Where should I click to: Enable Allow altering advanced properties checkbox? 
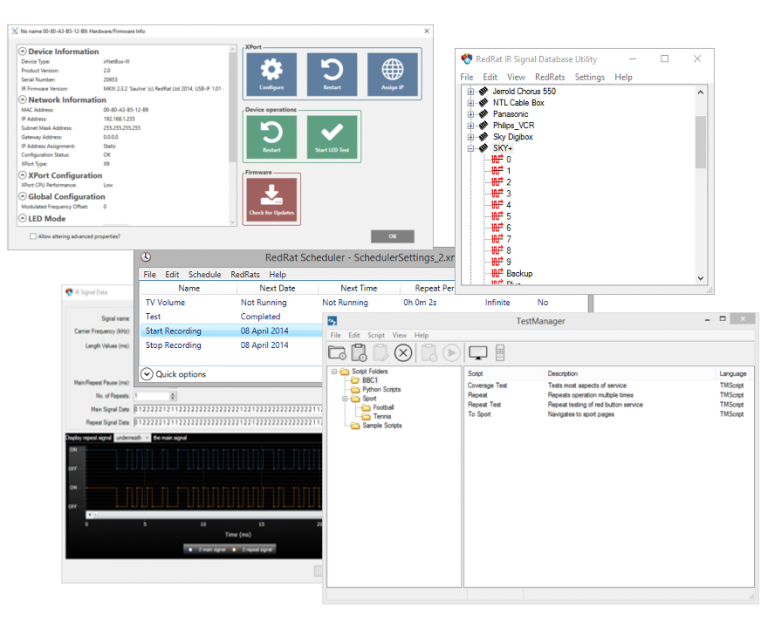[x=34, y=236]
